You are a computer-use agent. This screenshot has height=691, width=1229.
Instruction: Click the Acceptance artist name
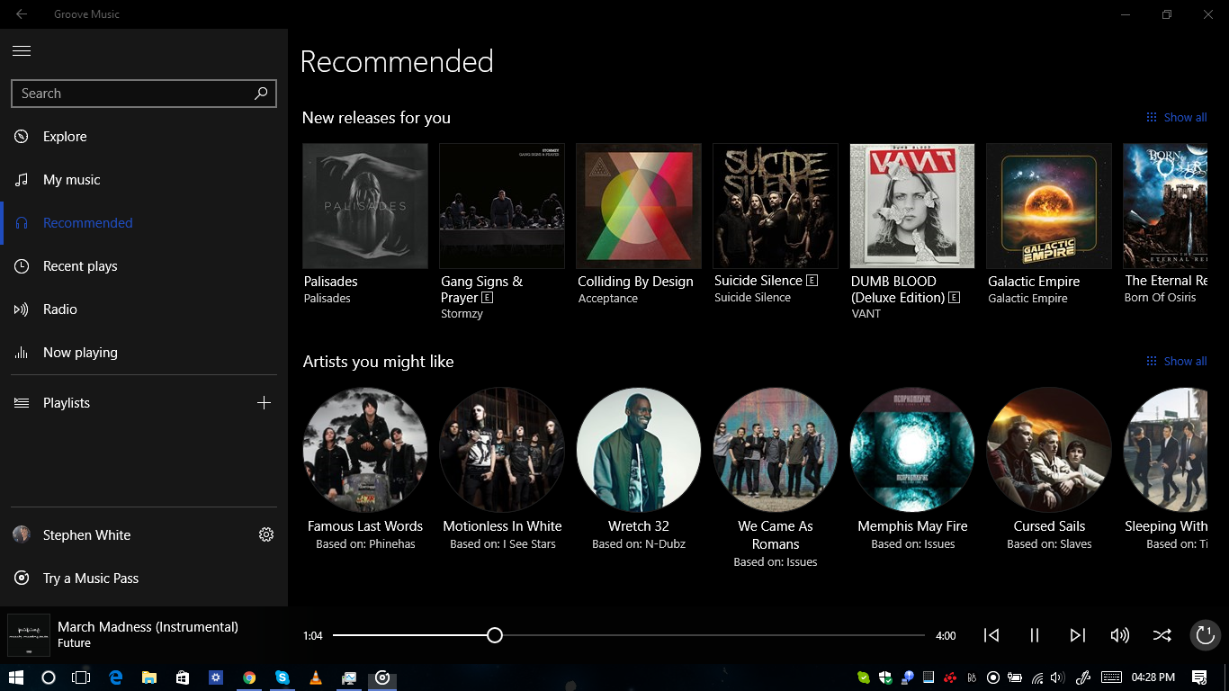[x=607, y=298]
